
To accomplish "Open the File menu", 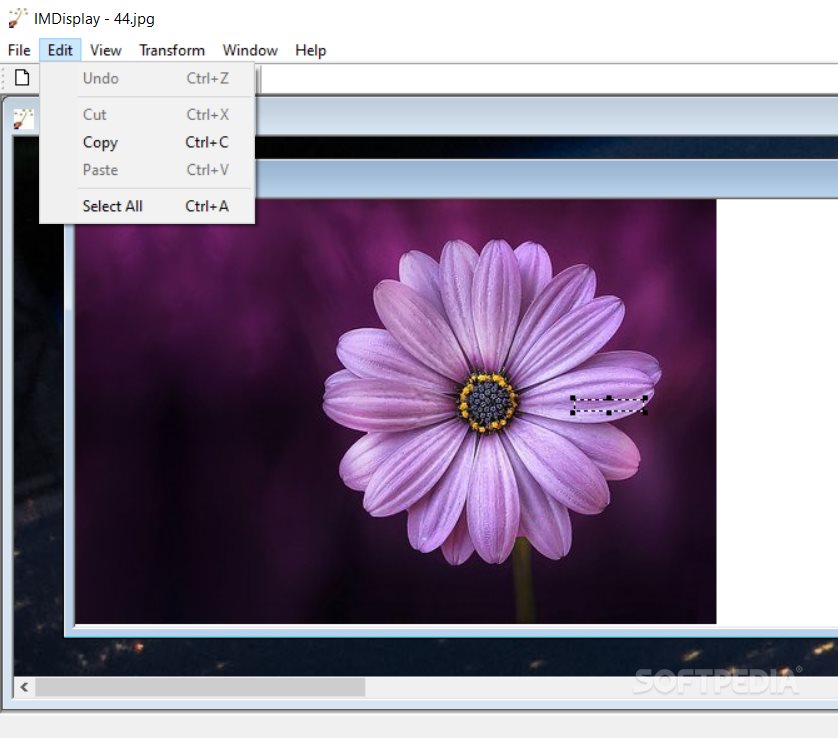I will [x=19, y=50].
